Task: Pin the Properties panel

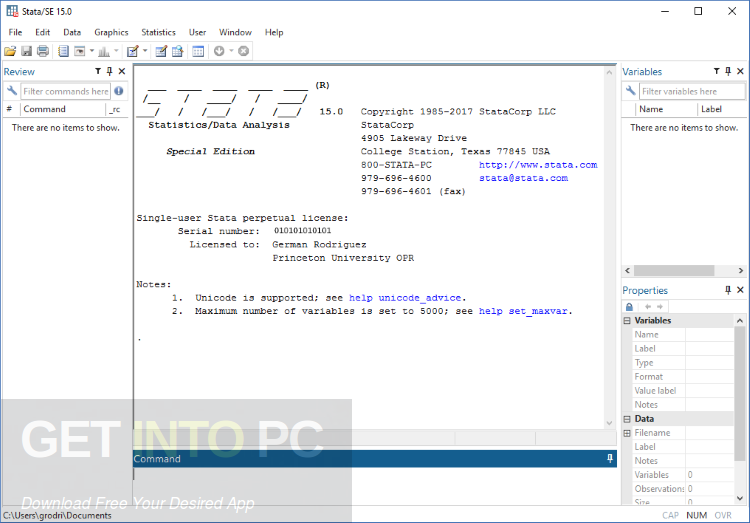Action: [x=728, y=290]
